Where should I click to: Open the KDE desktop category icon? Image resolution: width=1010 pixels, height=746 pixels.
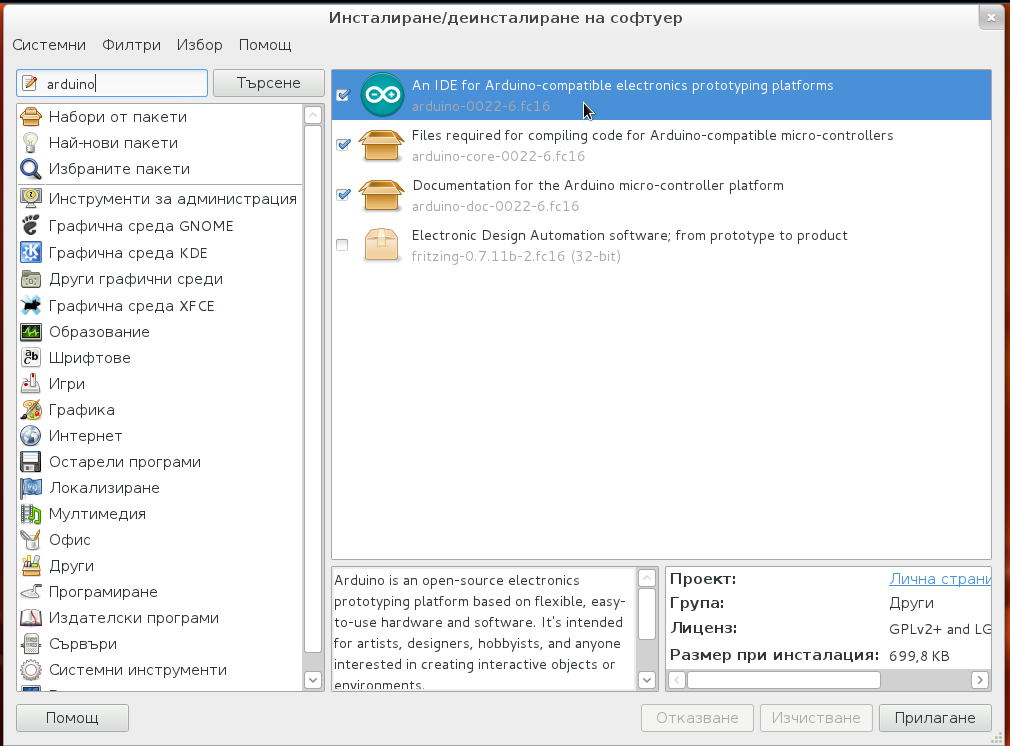31,253
